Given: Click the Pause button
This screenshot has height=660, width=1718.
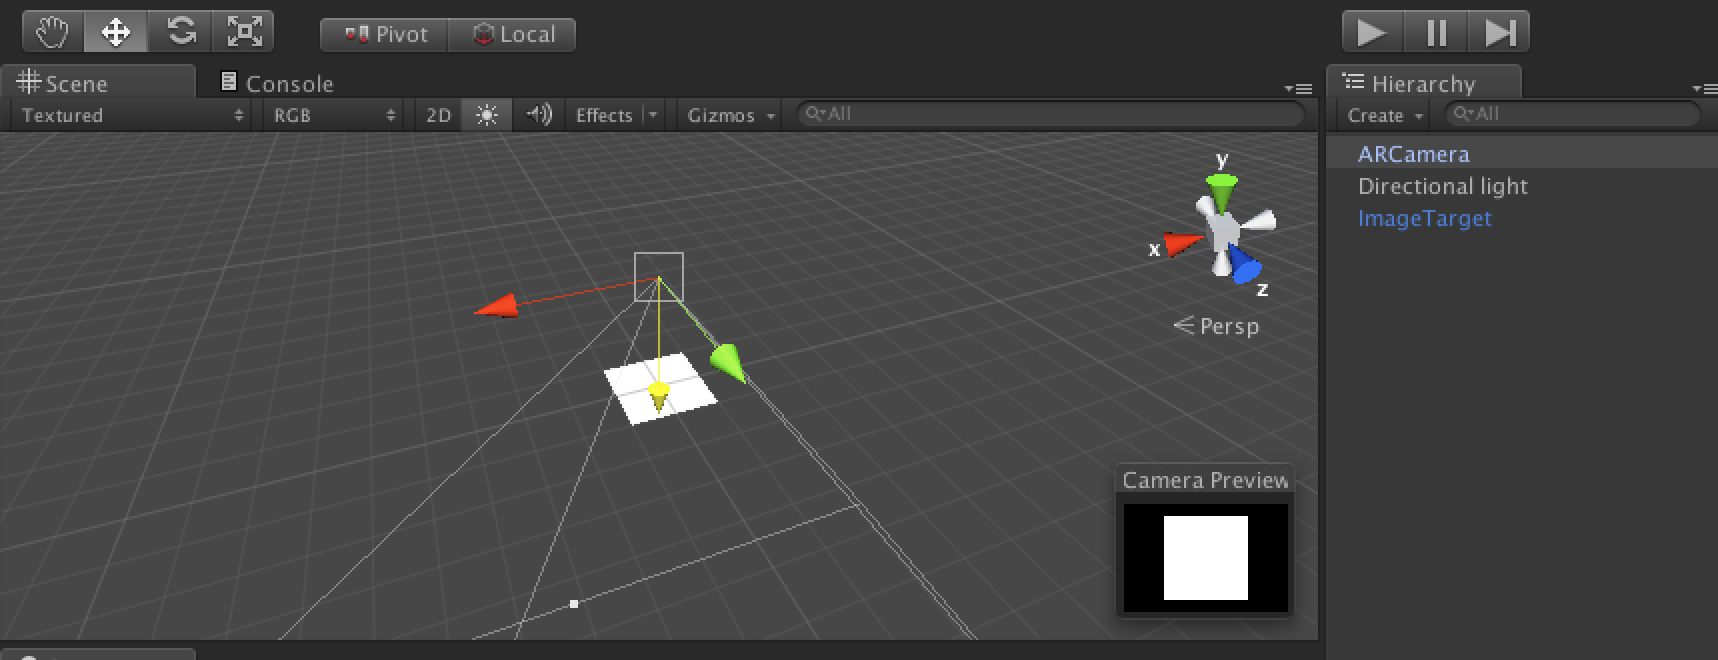Looking at the screenshot, I should click(x=1436, y=33).
